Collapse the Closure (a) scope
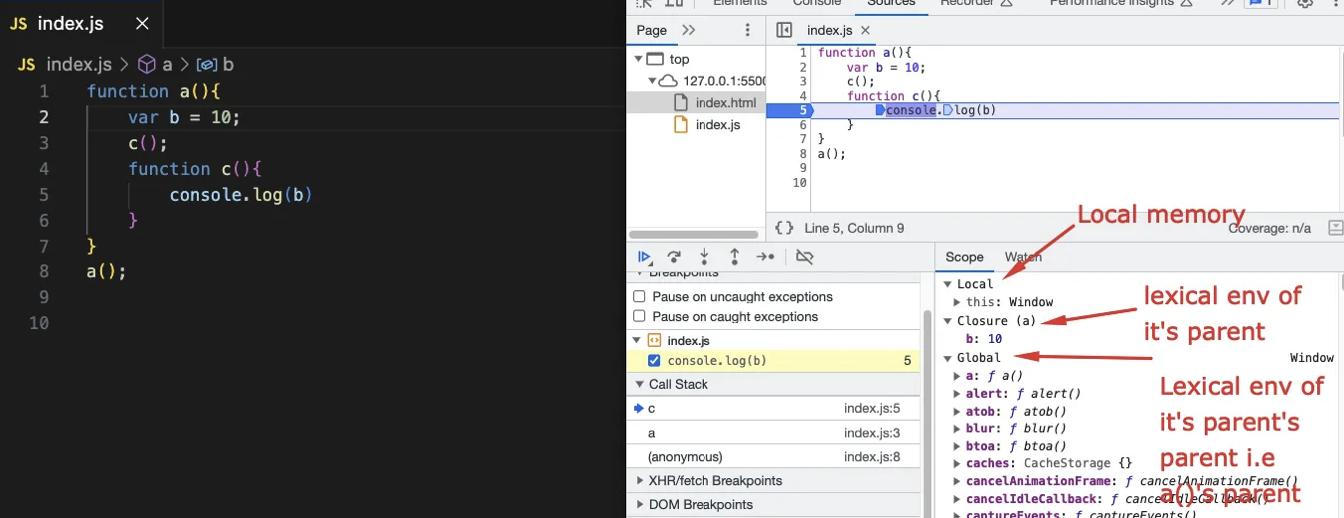Screen dimensions: 1344x518 click(948, 321)
